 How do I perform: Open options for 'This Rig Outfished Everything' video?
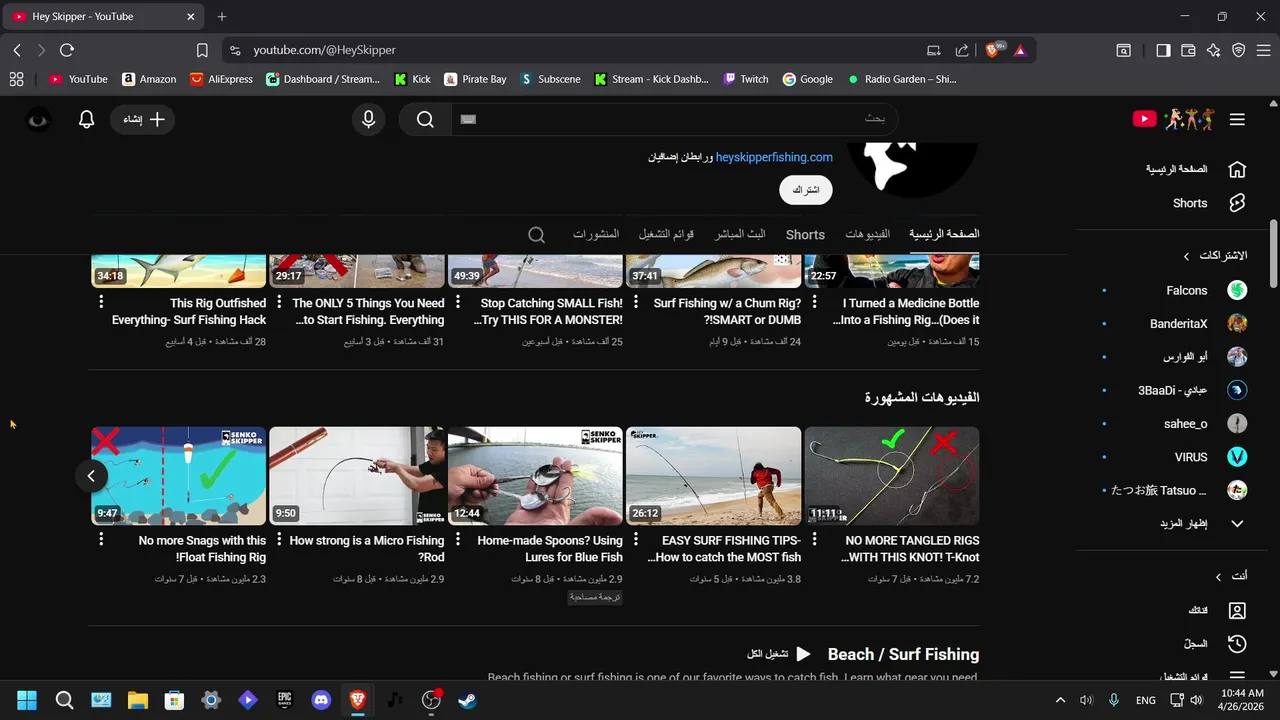click(x=101, y=303)
